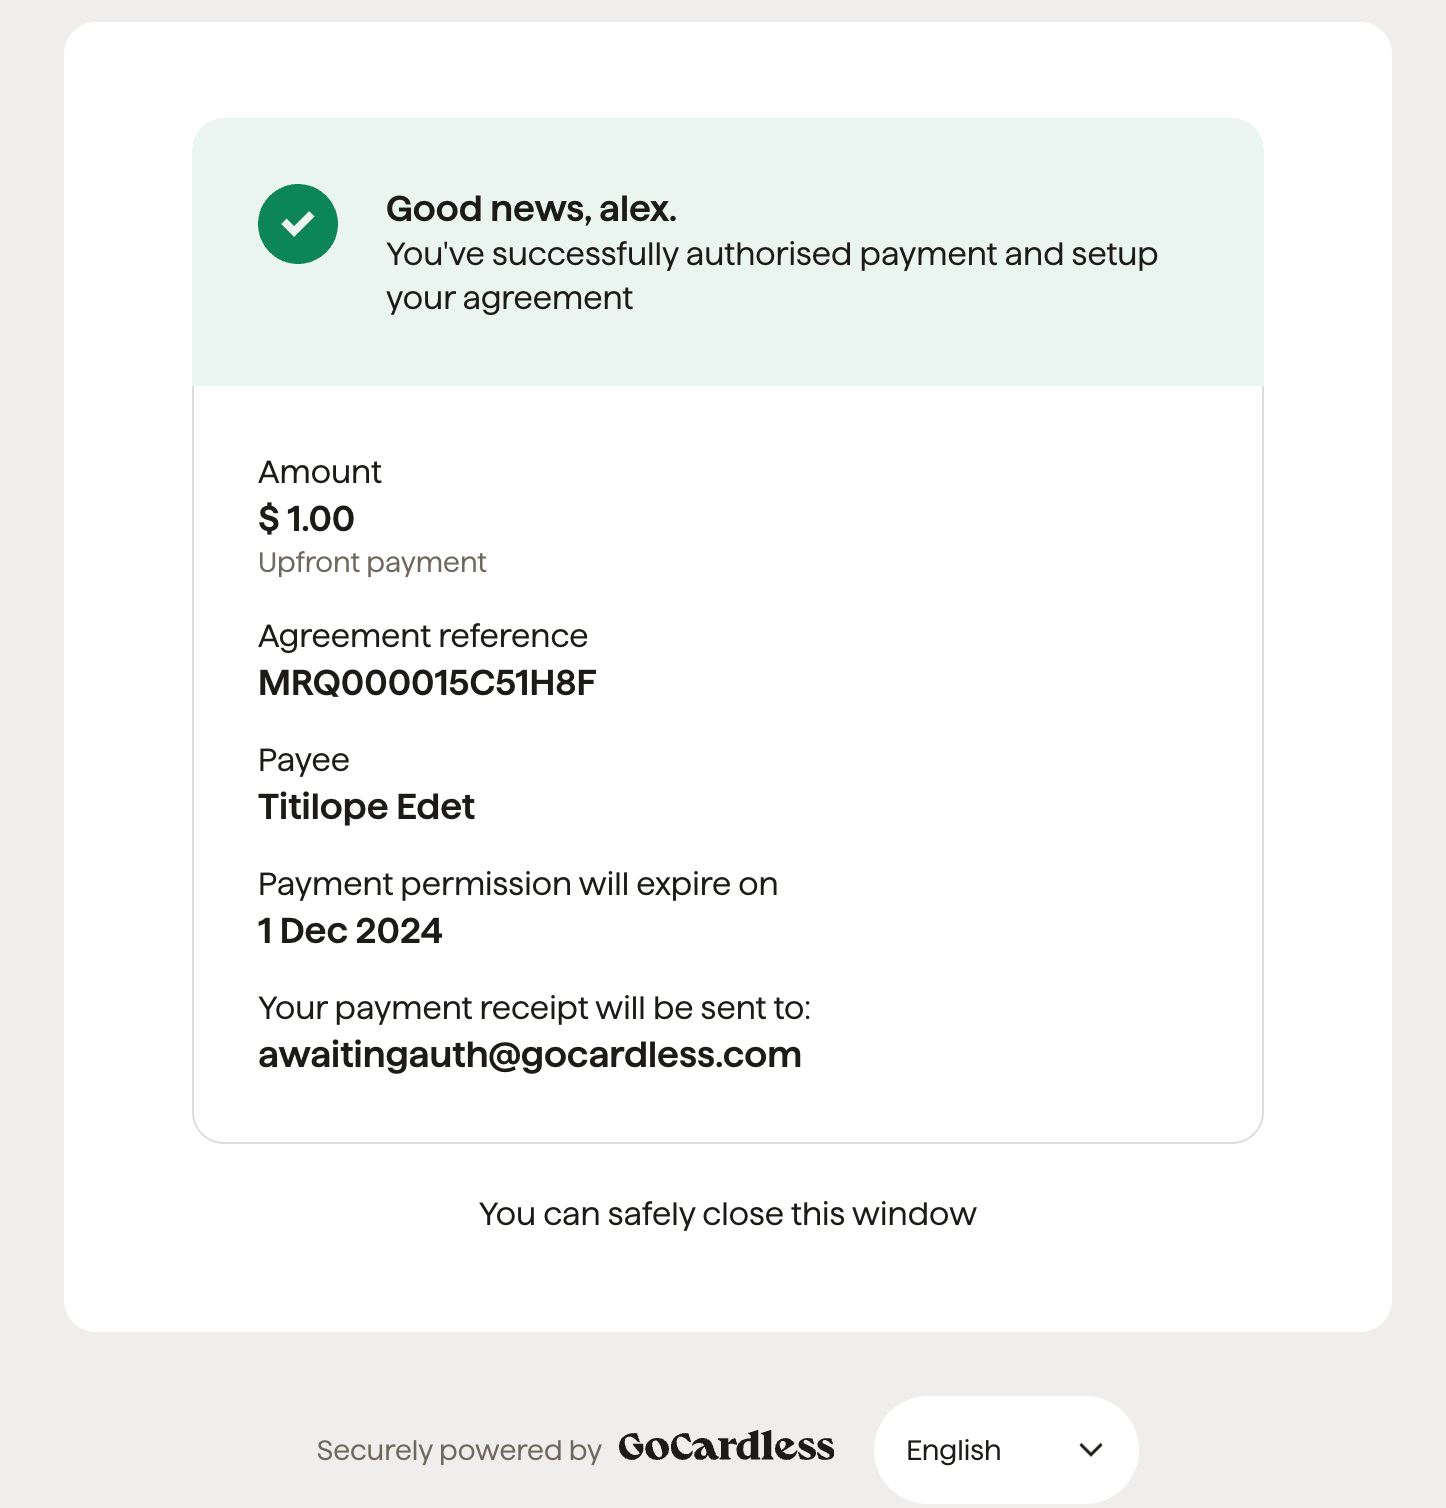The height and width of the screenshot is (1508, 1446).
Task: Click the green success checkmark icon
Action: click(298, 224)
